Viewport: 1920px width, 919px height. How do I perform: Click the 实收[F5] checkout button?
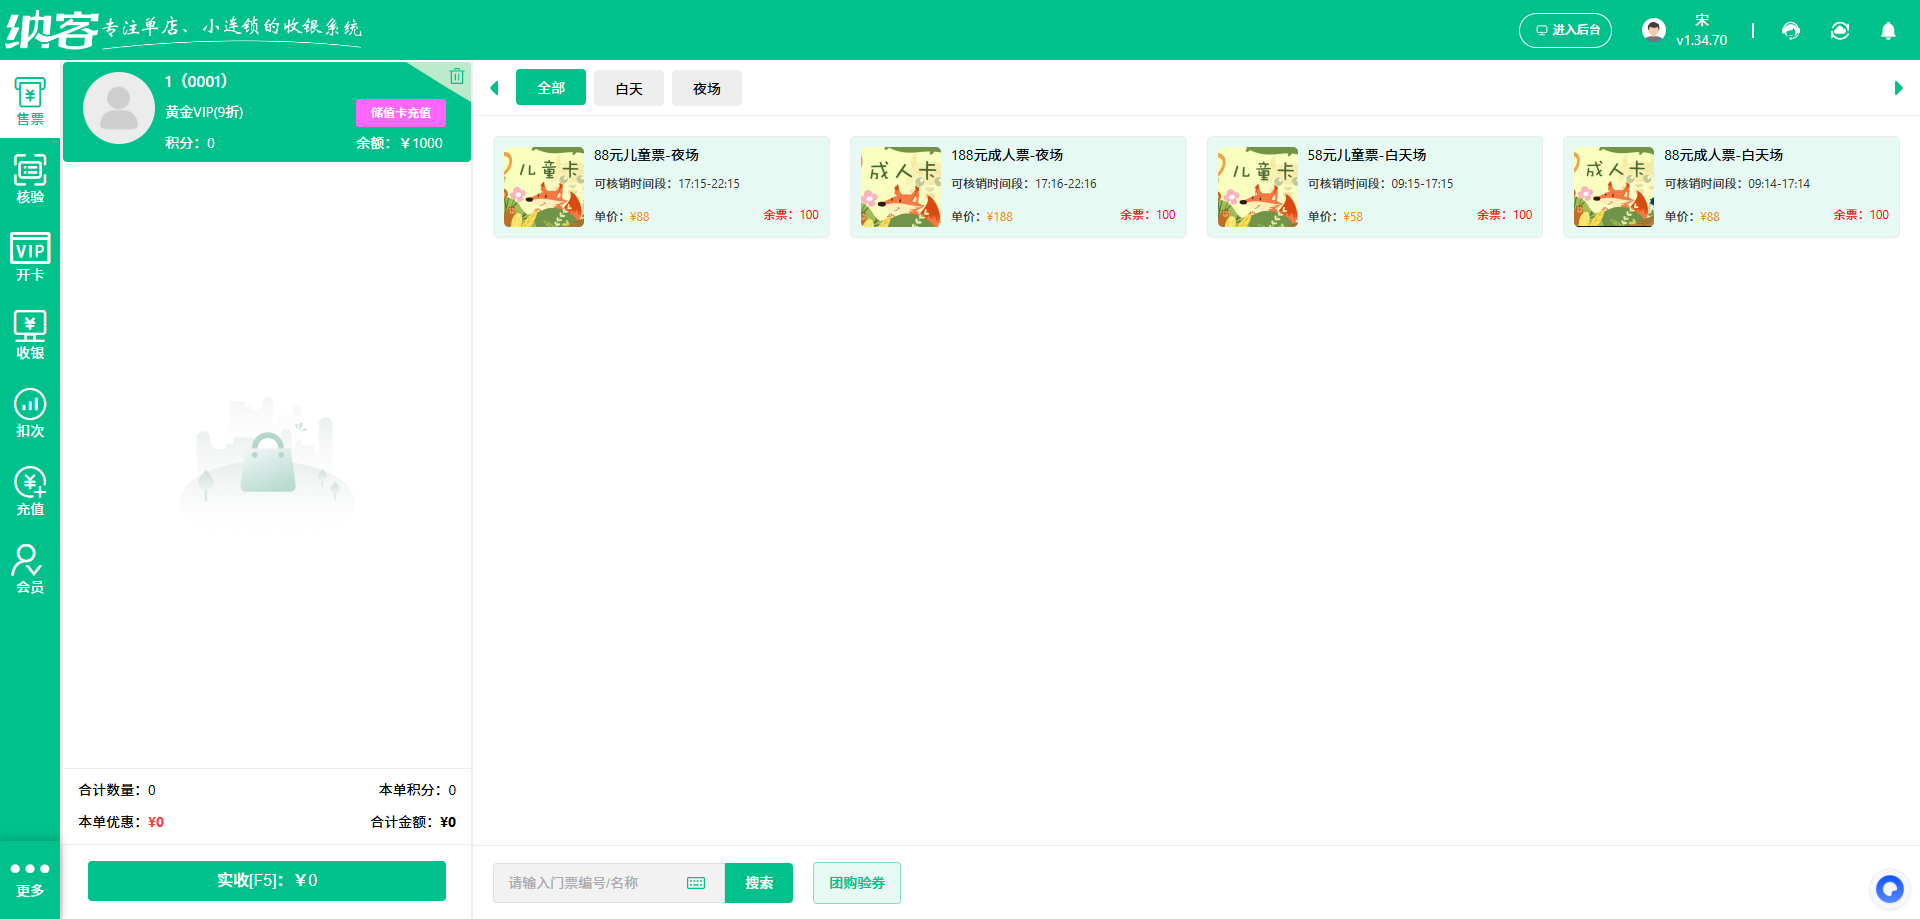pos(267,881)
